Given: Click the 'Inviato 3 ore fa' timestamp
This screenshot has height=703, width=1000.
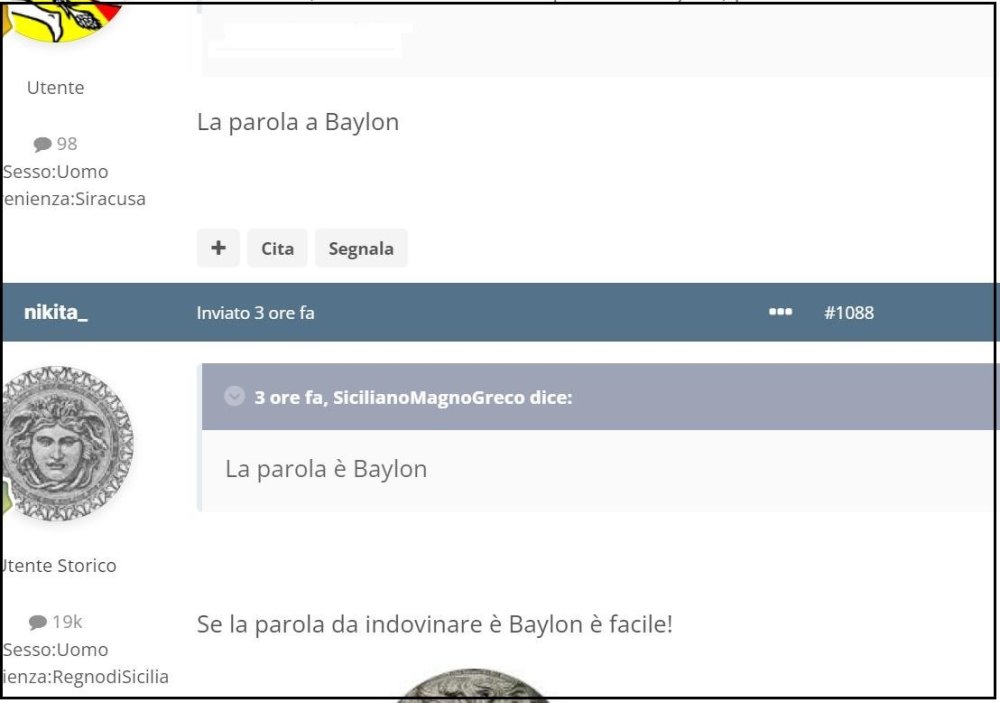Looking at the screenshot, I should pos(255,313).
